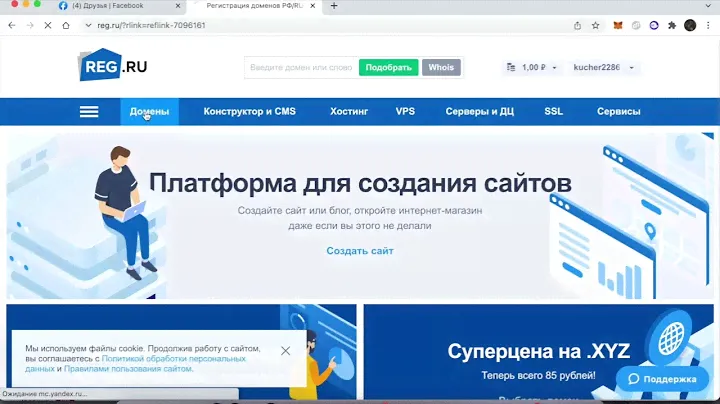
Task: Open a new browser tab
Action: (x=334, y=6)
